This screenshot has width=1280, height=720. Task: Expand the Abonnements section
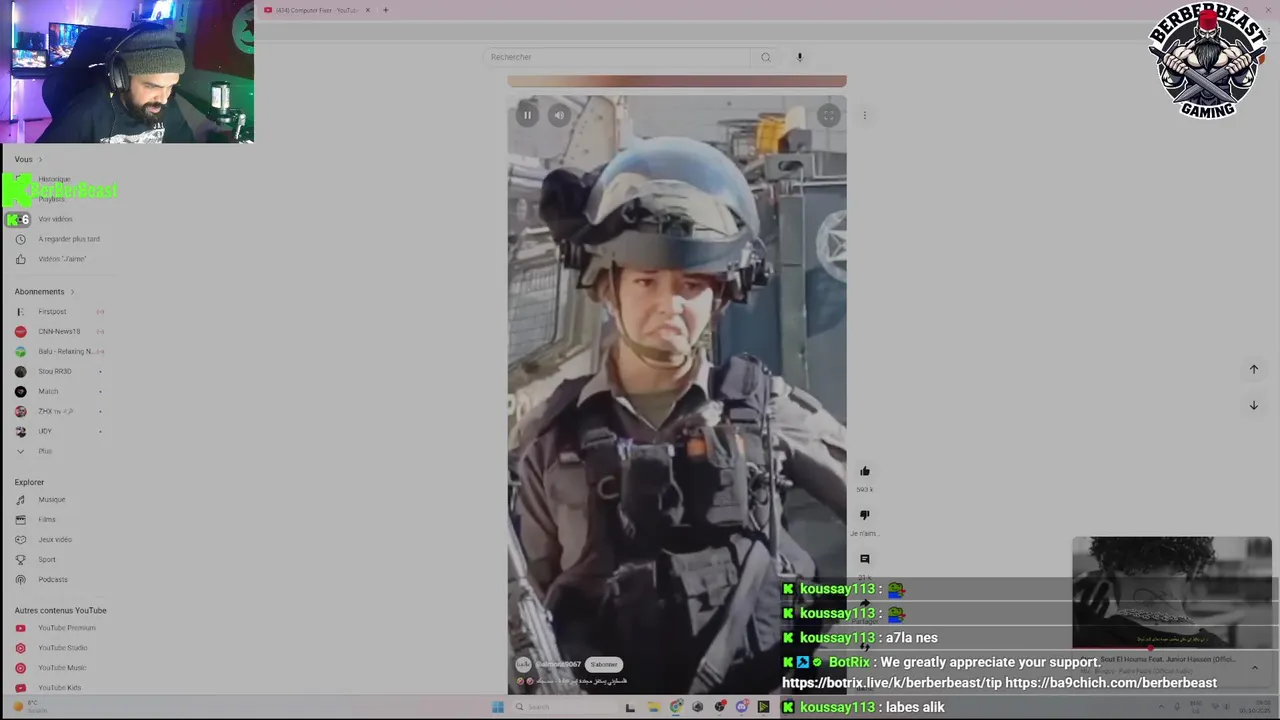click(x=44, y=292)
